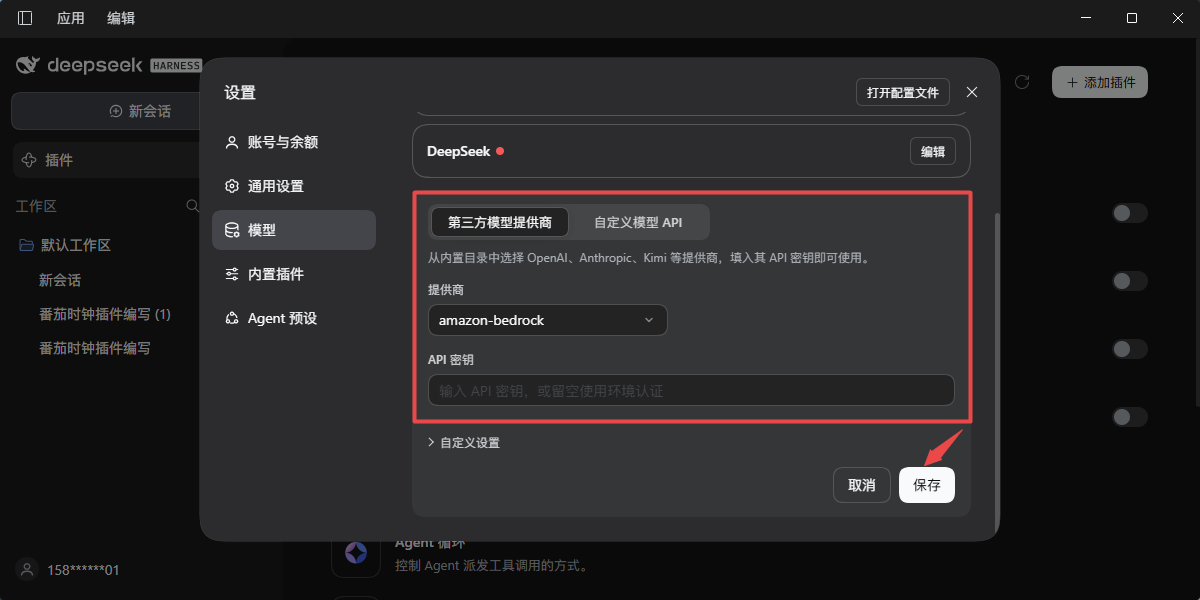Click the Agent 预设 icon
The width and height of the screenshot is (1200, 600).
point(232,318)
